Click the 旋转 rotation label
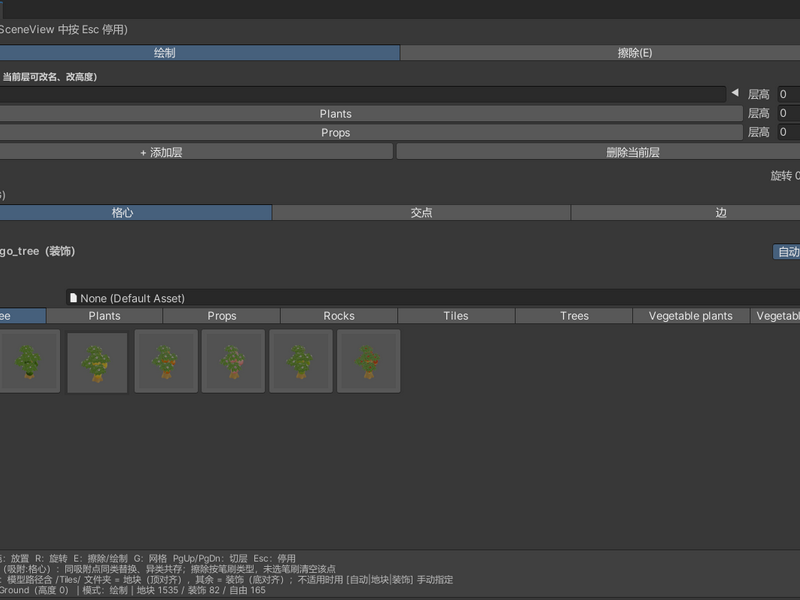 (x=785, y=176)
